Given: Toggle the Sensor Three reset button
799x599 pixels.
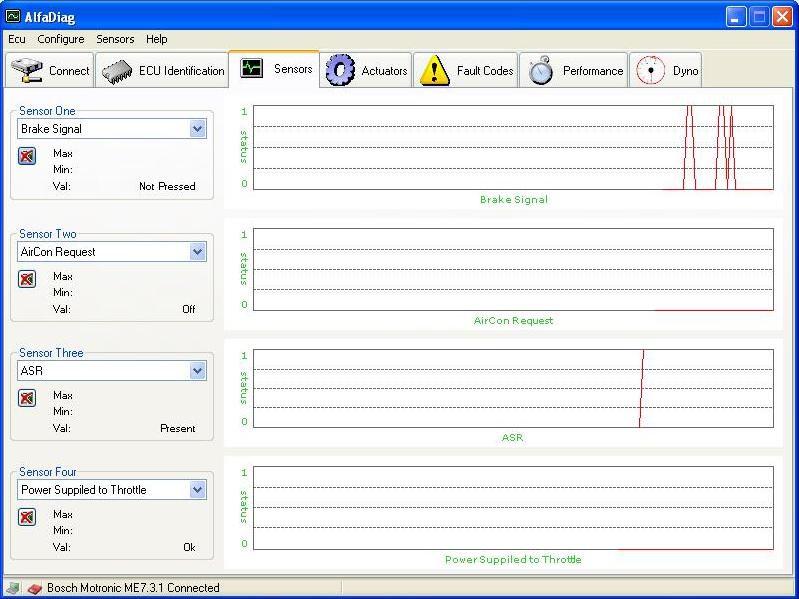Looking at the screenshot, I should coord(27,398).
